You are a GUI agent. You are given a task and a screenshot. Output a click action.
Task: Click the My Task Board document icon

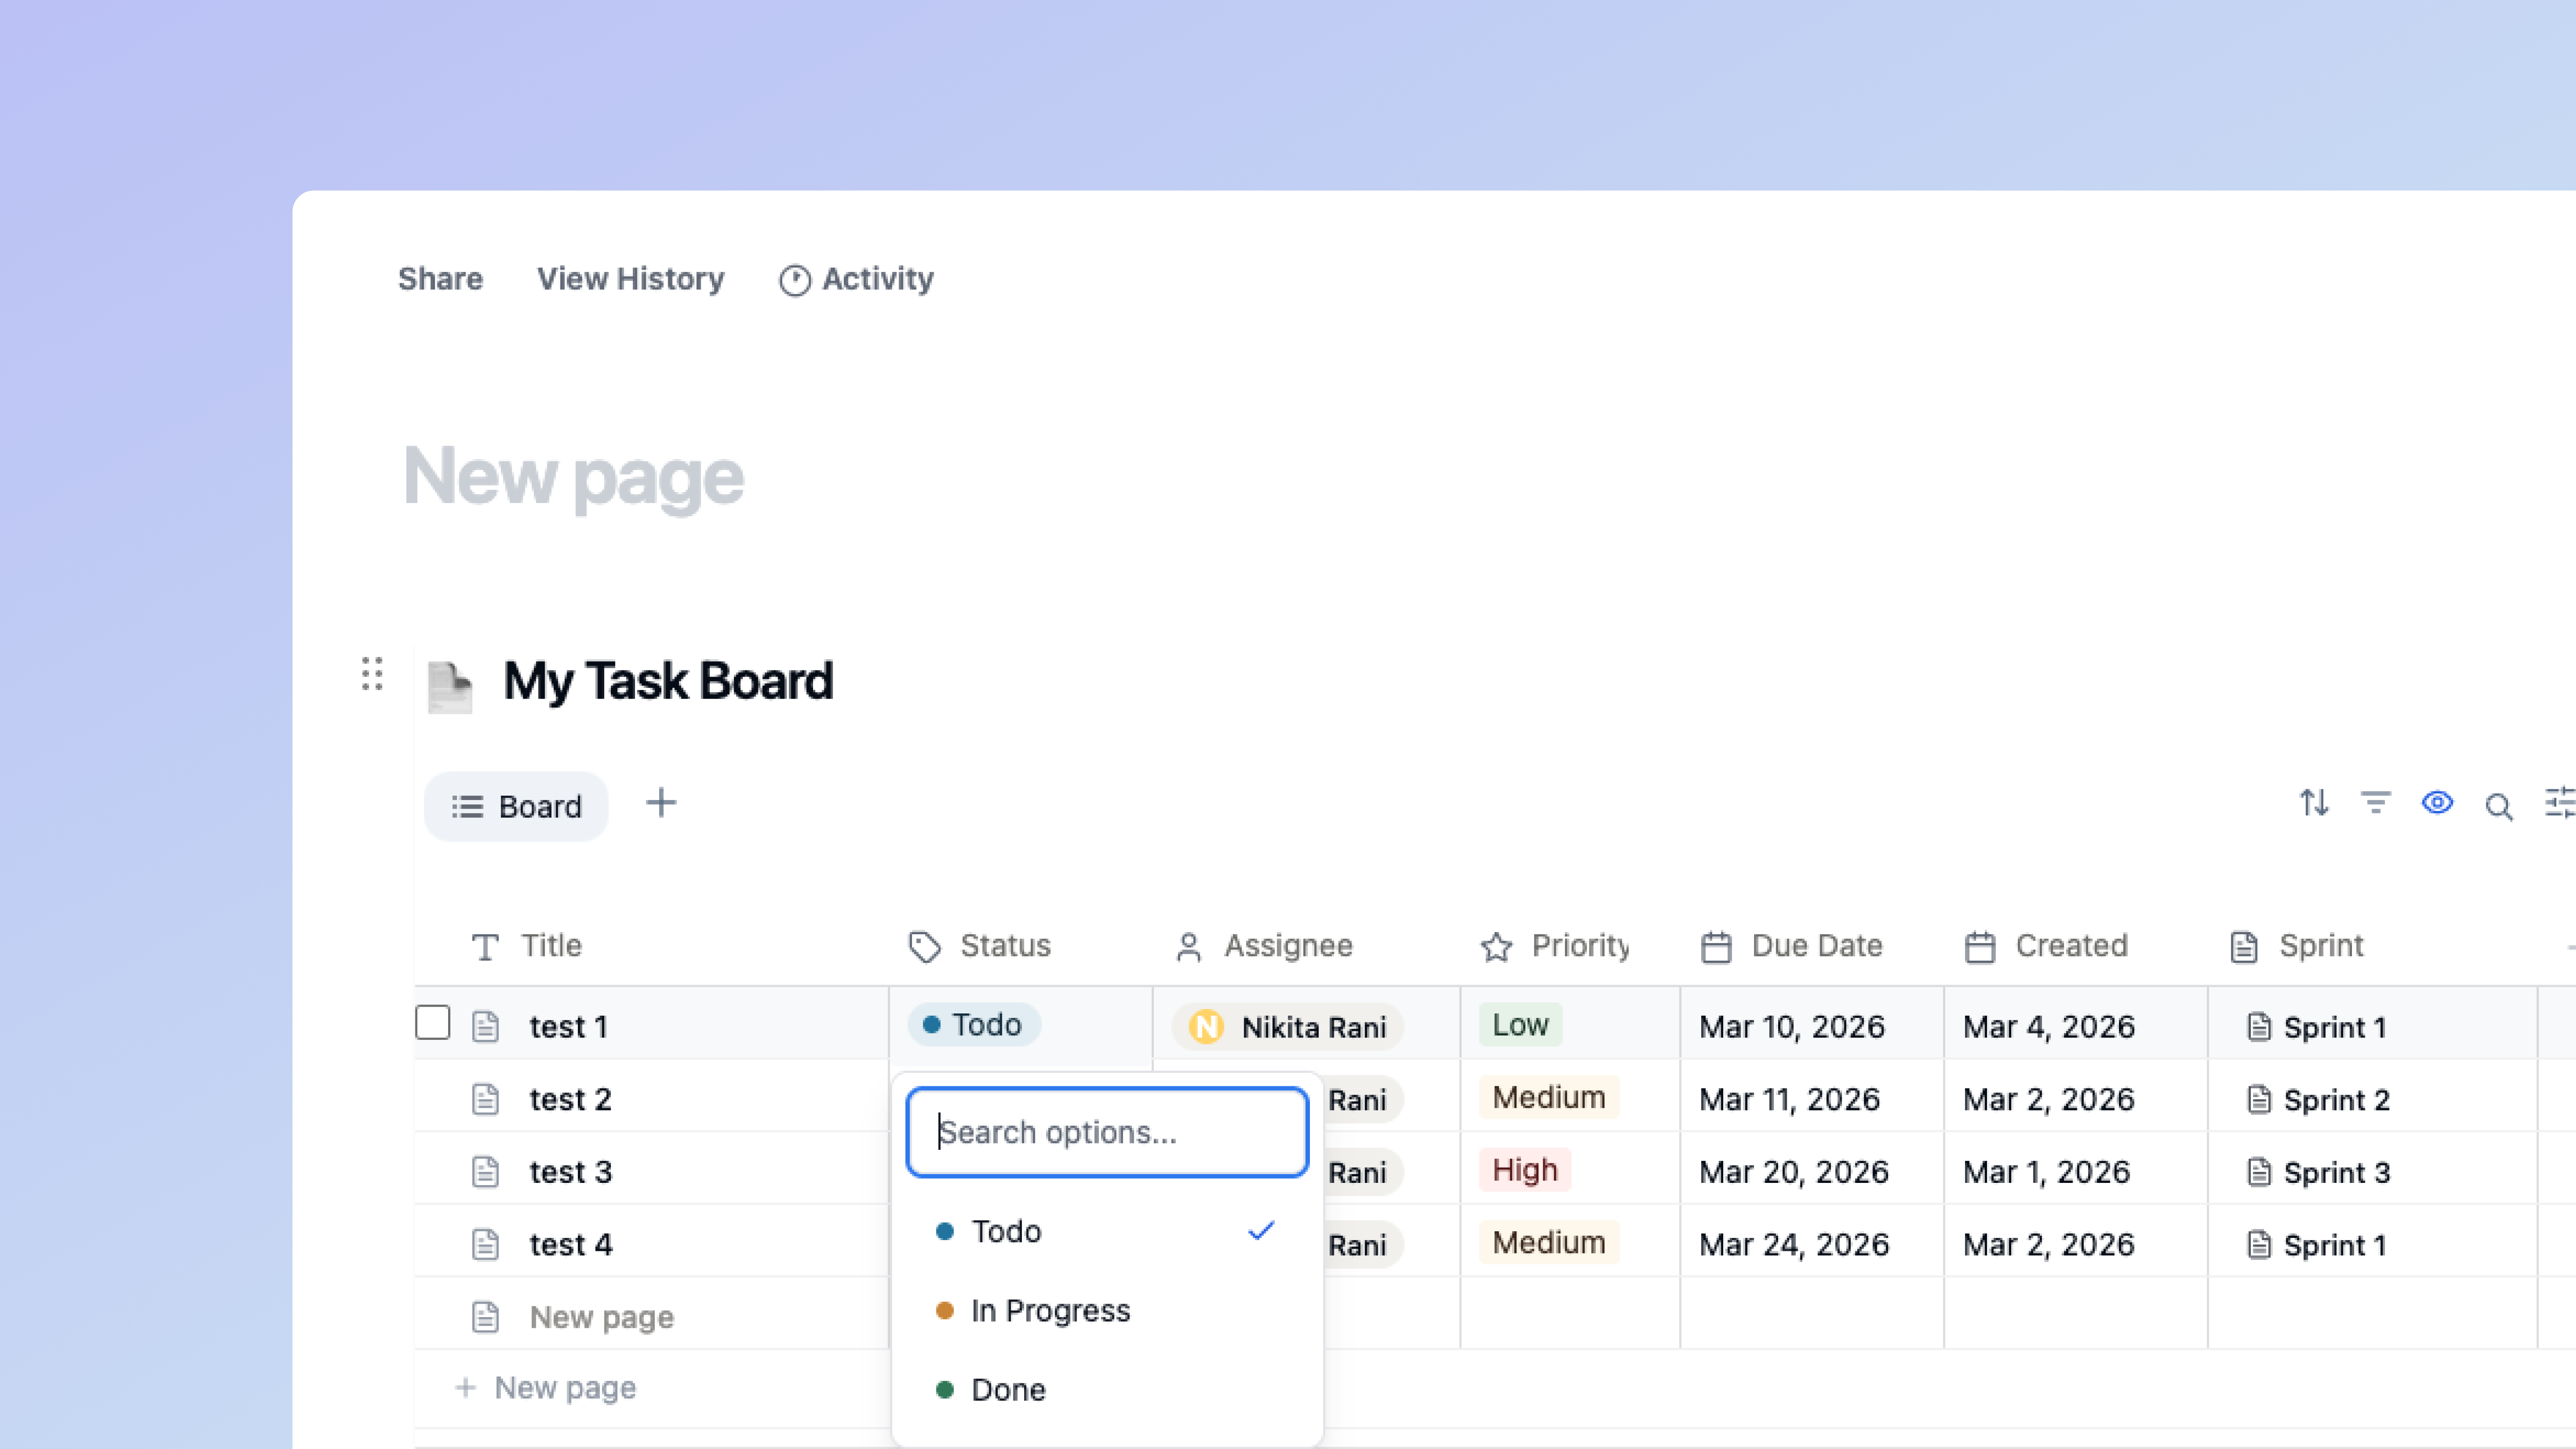(x=449, y=686)
